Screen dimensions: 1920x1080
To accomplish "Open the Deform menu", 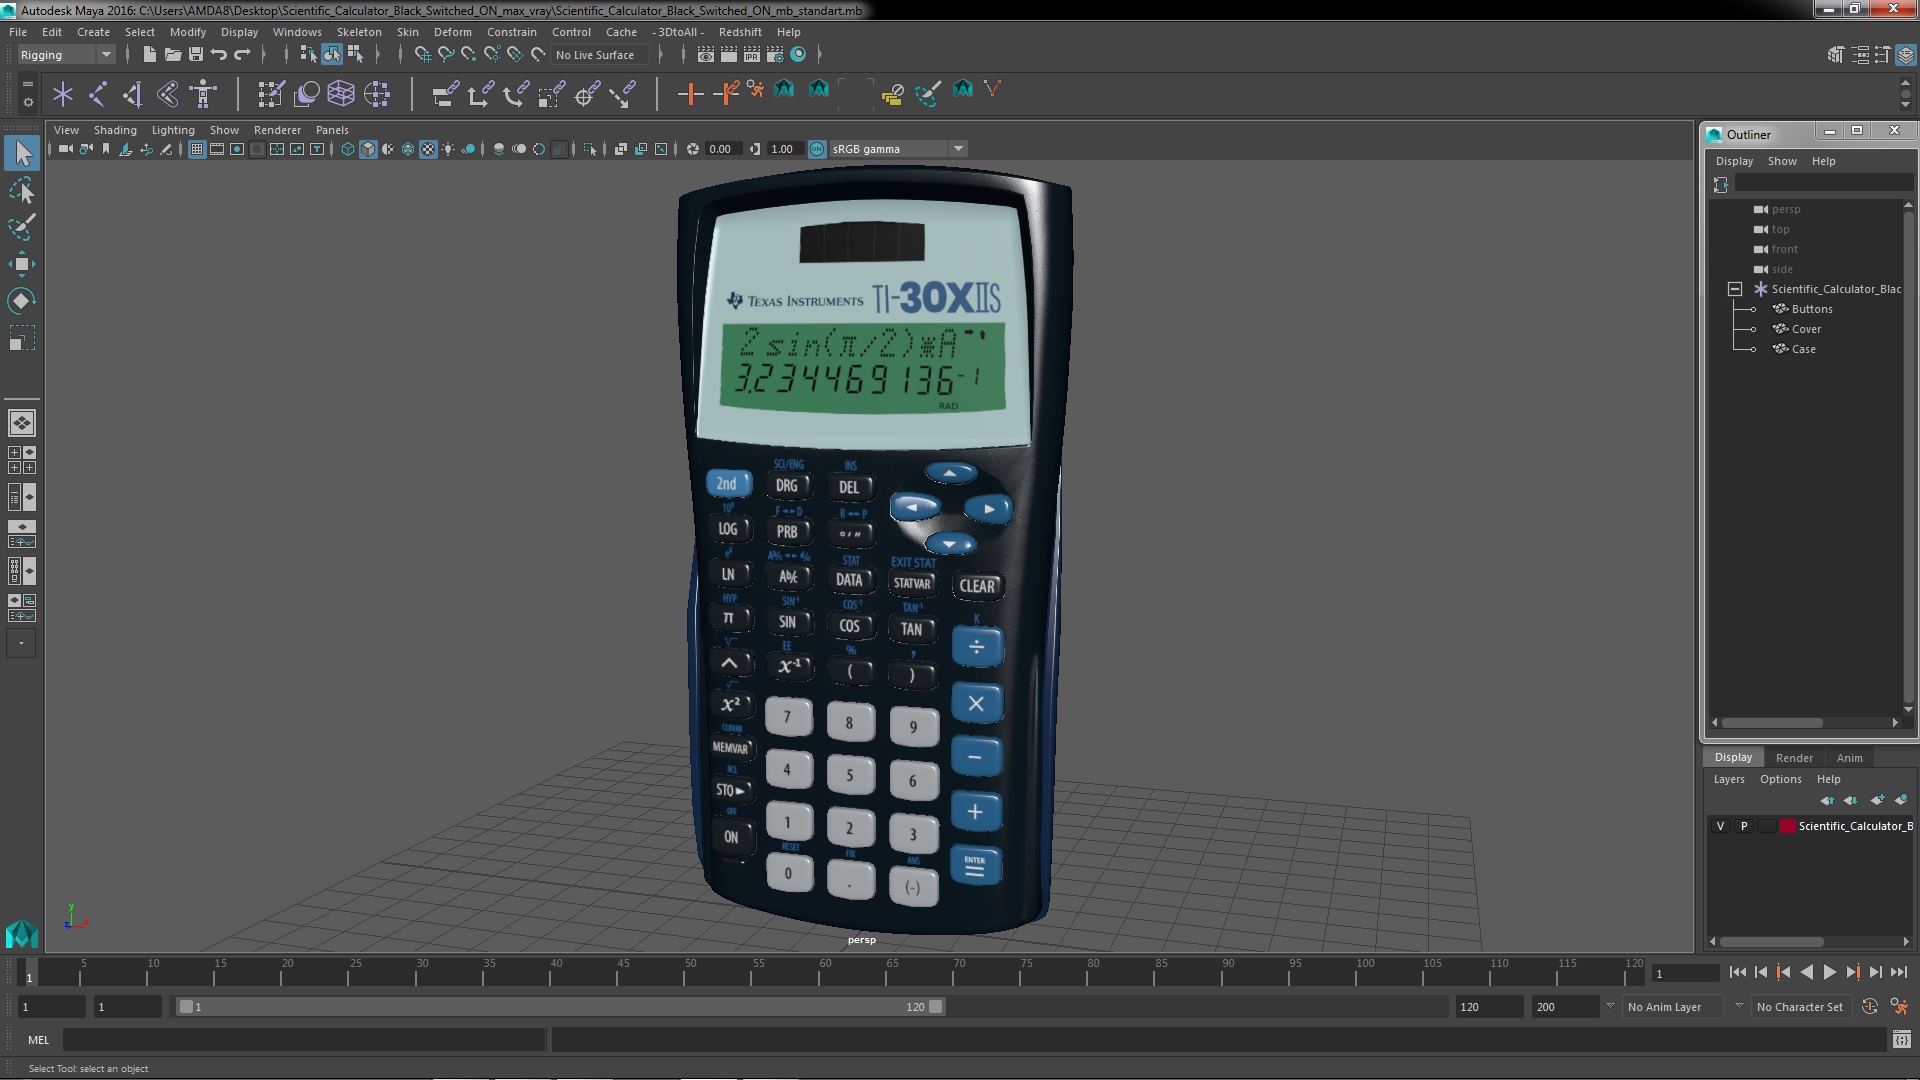I will (452, 32).
